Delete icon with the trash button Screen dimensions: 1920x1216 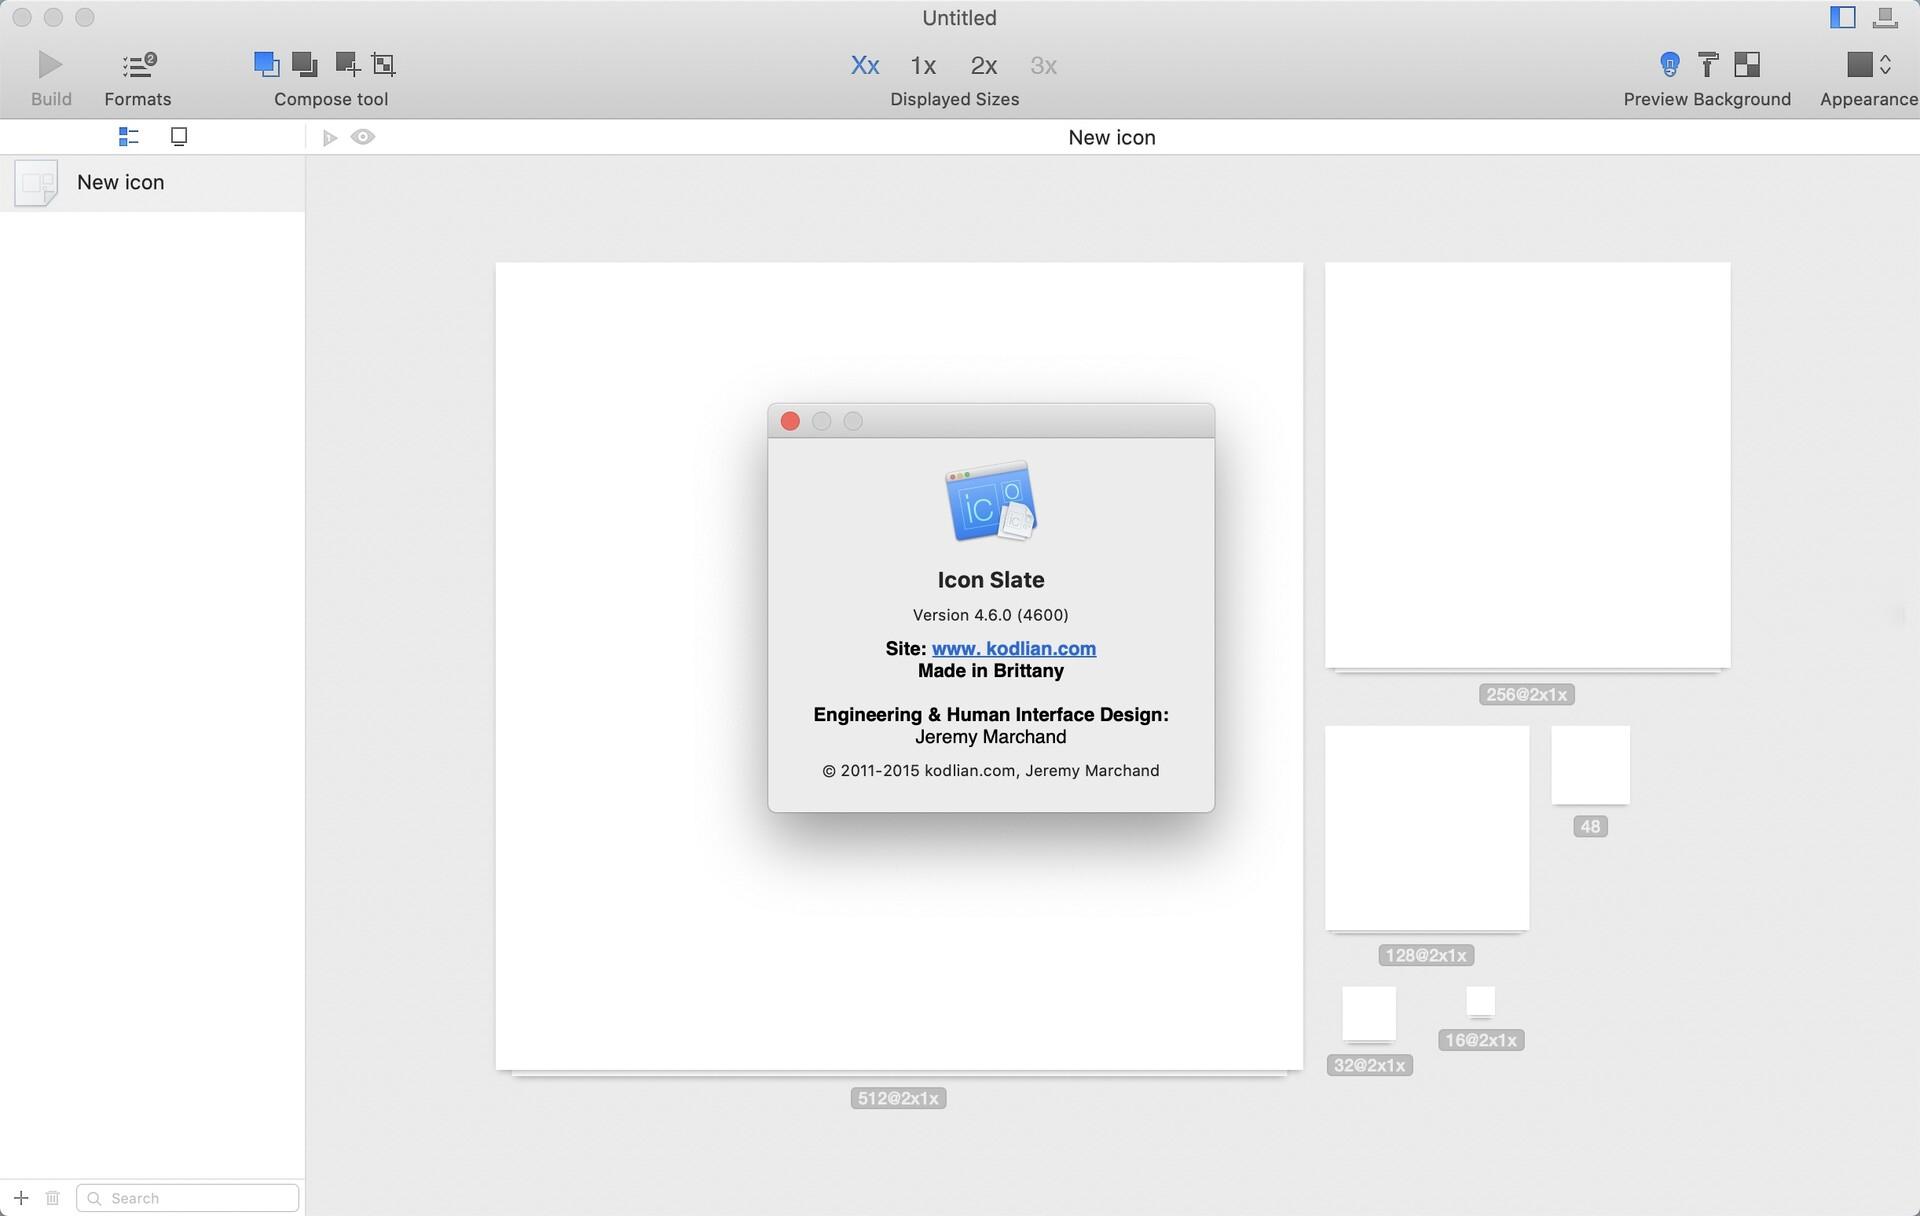[x=53, y=1197]
